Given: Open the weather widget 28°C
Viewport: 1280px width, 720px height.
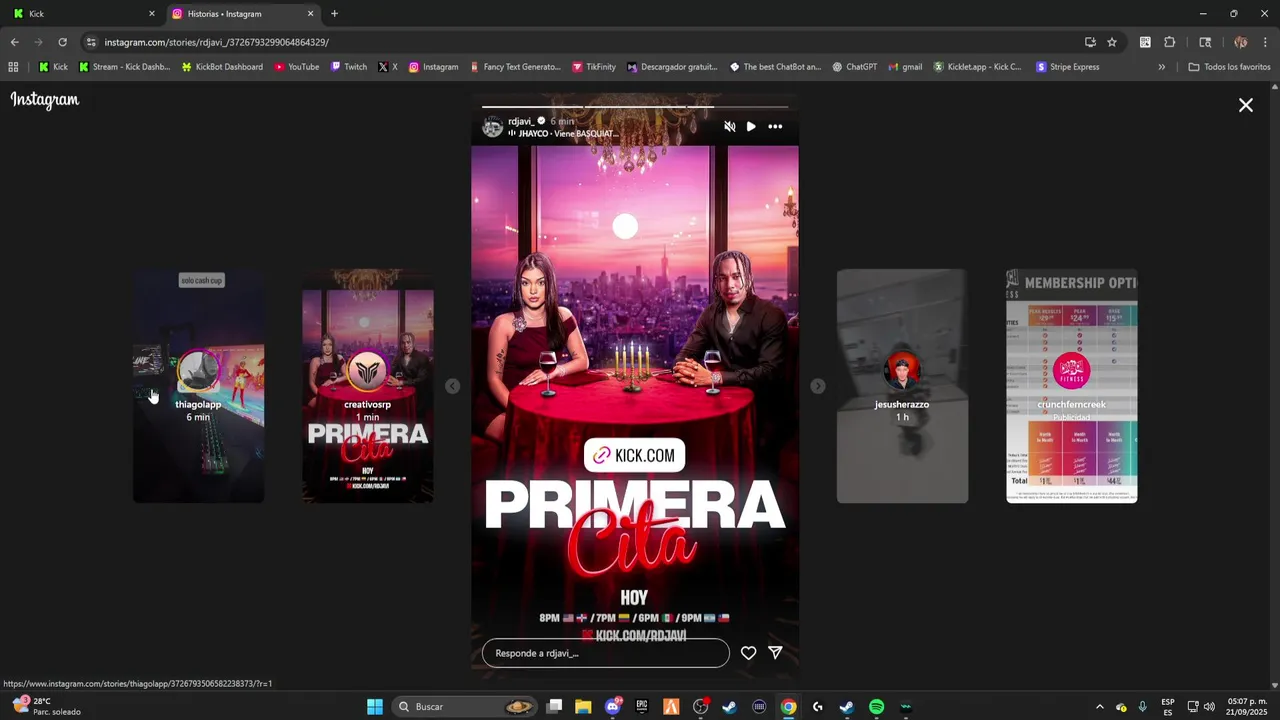Looking at the screenshot, I should coord(46,707).
